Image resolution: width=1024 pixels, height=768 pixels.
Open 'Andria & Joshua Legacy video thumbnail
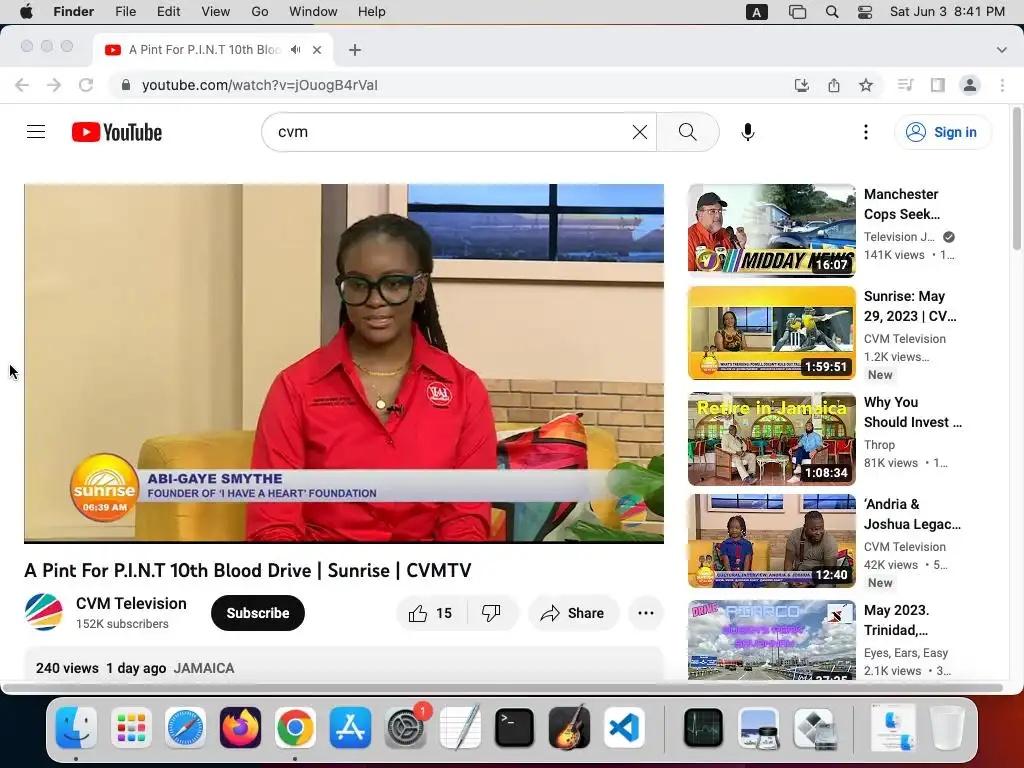[x=772, y=541]
